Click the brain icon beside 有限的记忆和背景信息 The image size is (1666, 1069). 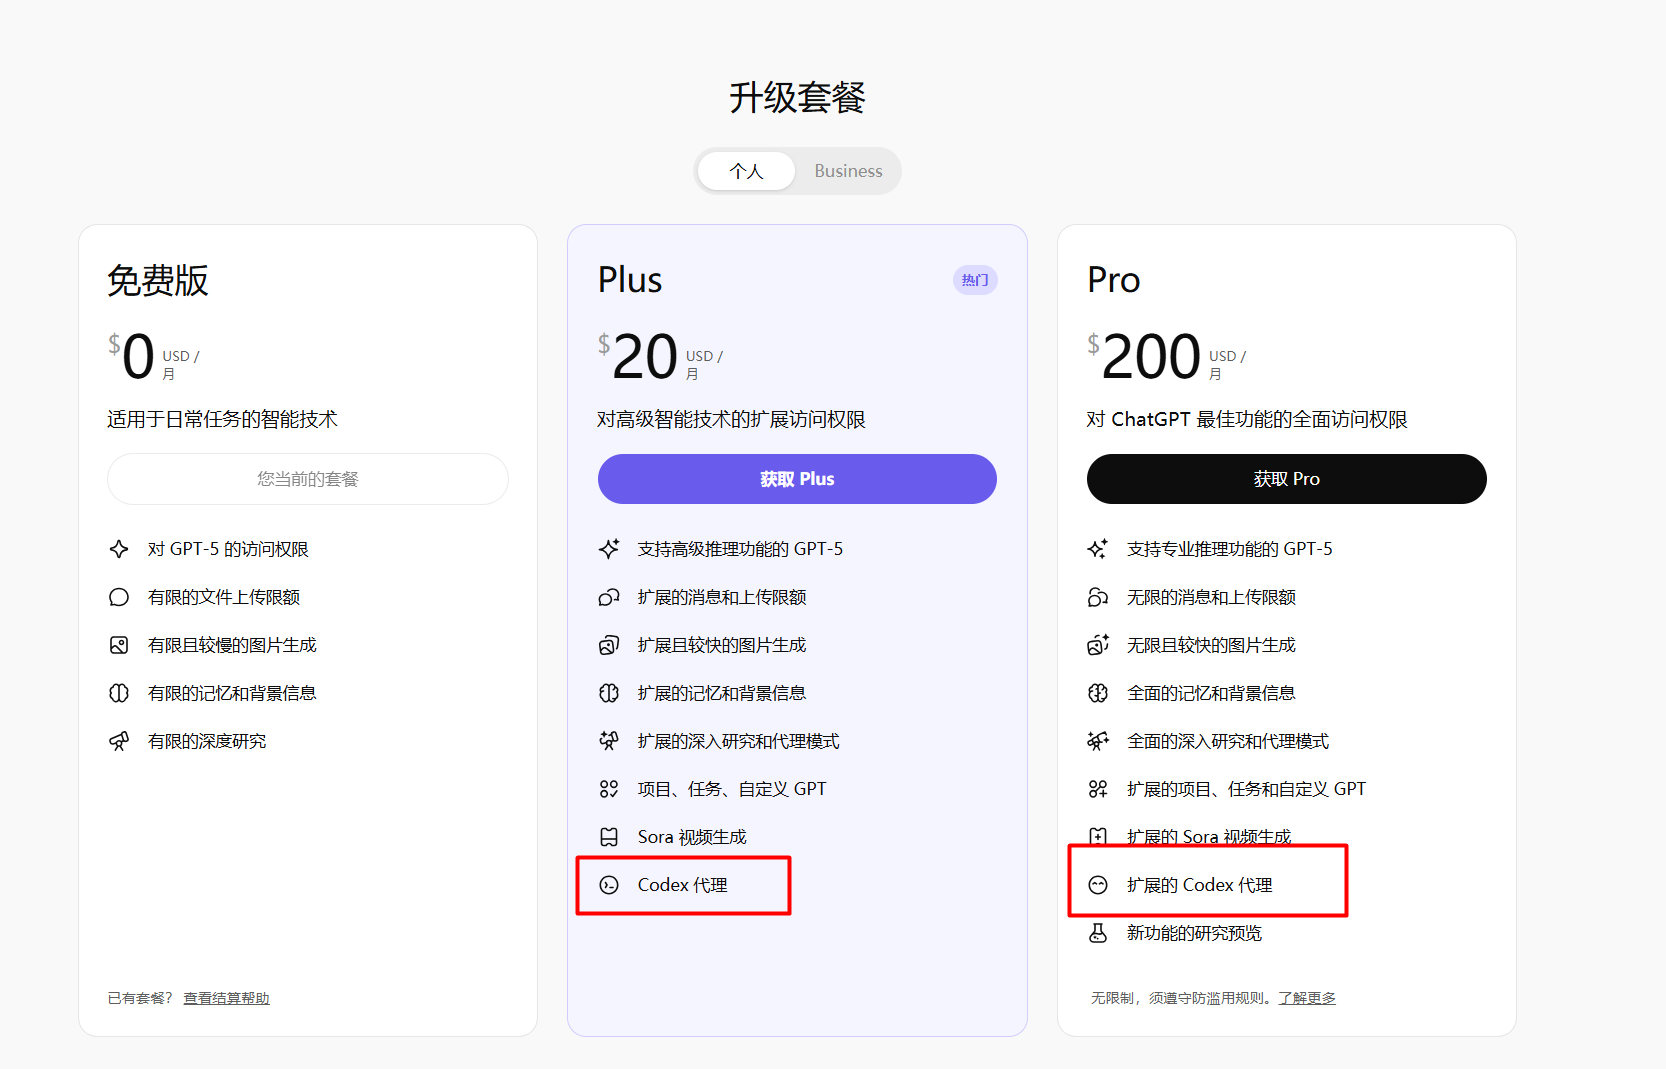pos(119,693)
